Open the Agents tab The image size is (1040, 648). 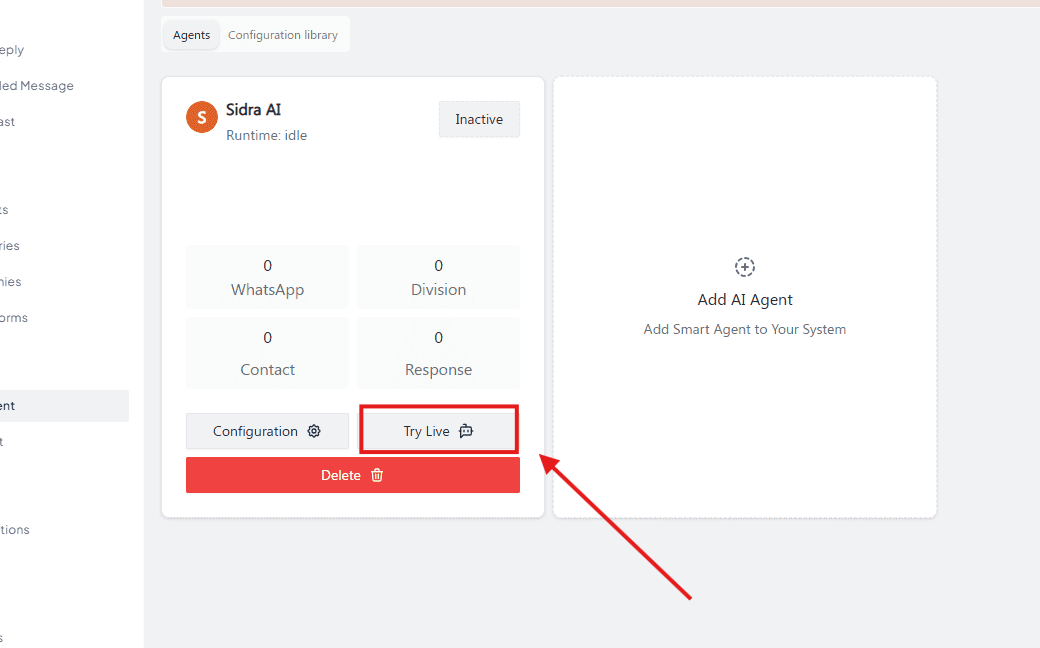coord(191,35)
